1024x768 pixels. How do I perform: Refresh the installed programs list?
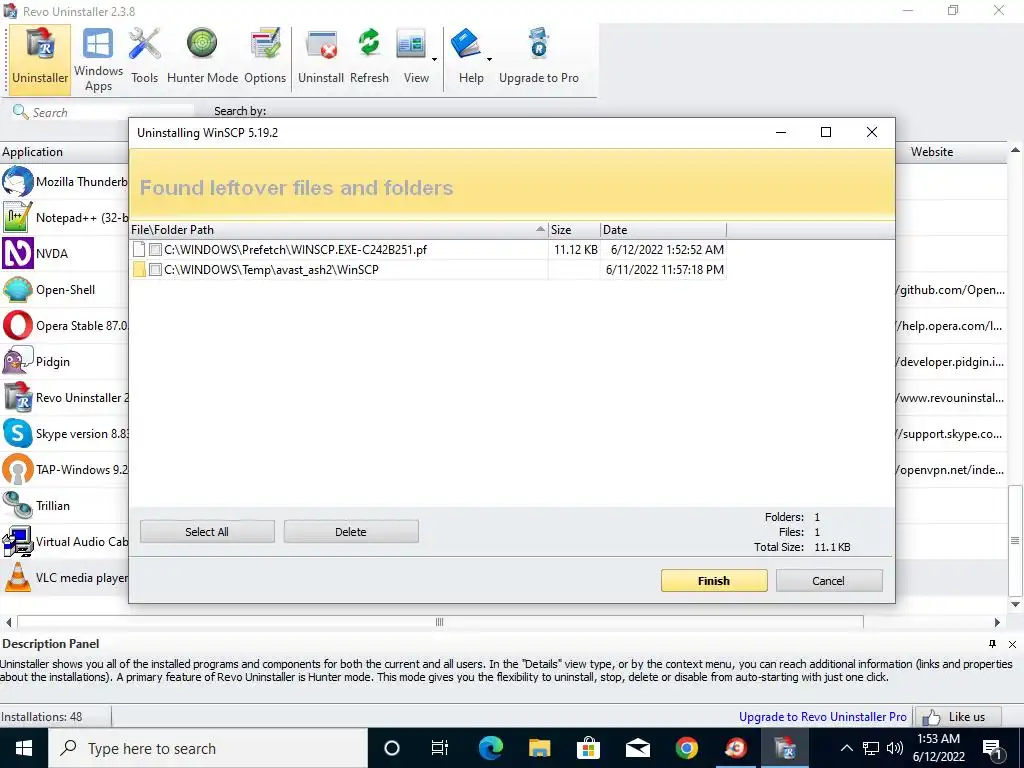click(x=369, y=57)
